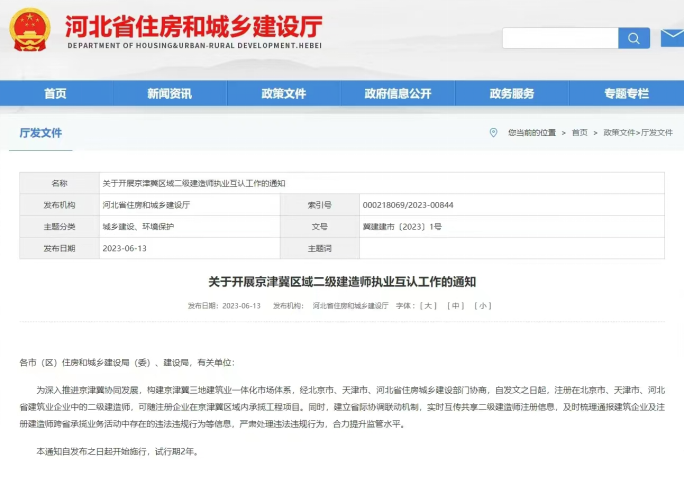685x477 pixels.
Task: Click into the site search field
Action: (560, 38)
